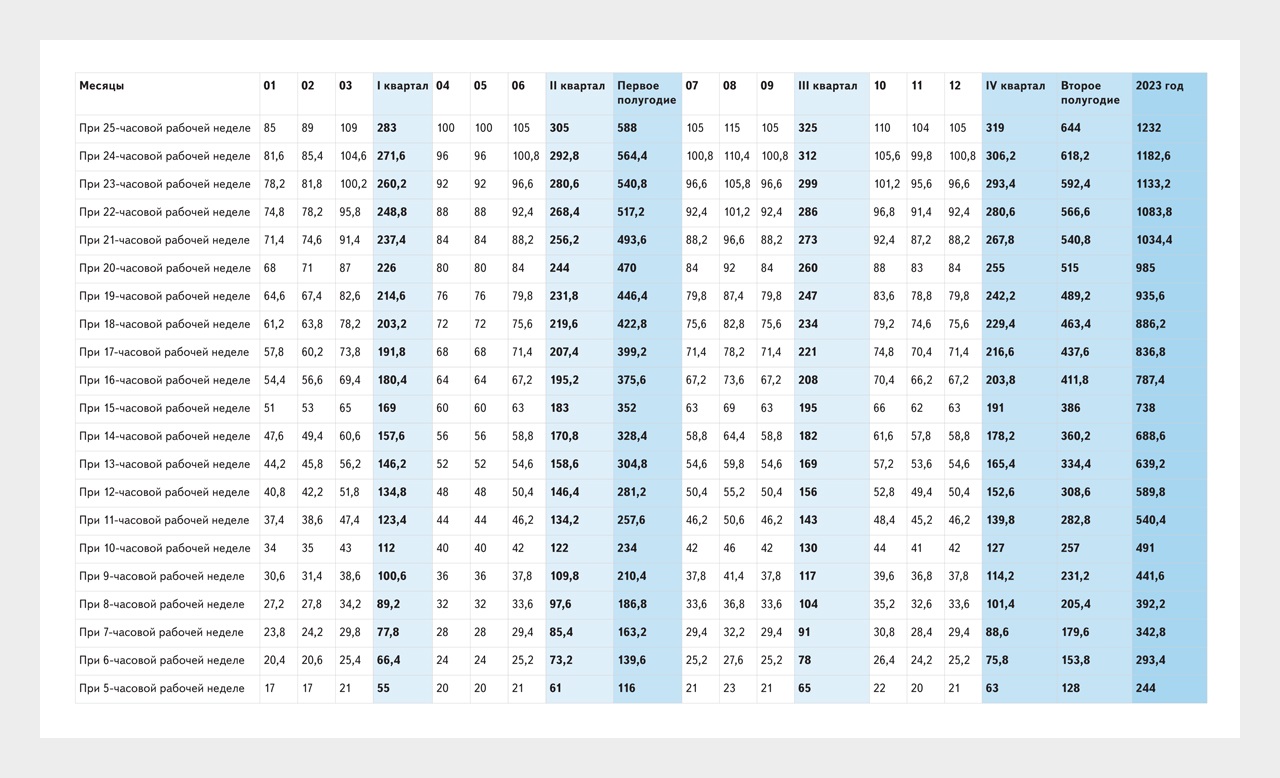
Task: Select row label 'При 9-часовой рабочей неделе'
Action: coord(162,576)
